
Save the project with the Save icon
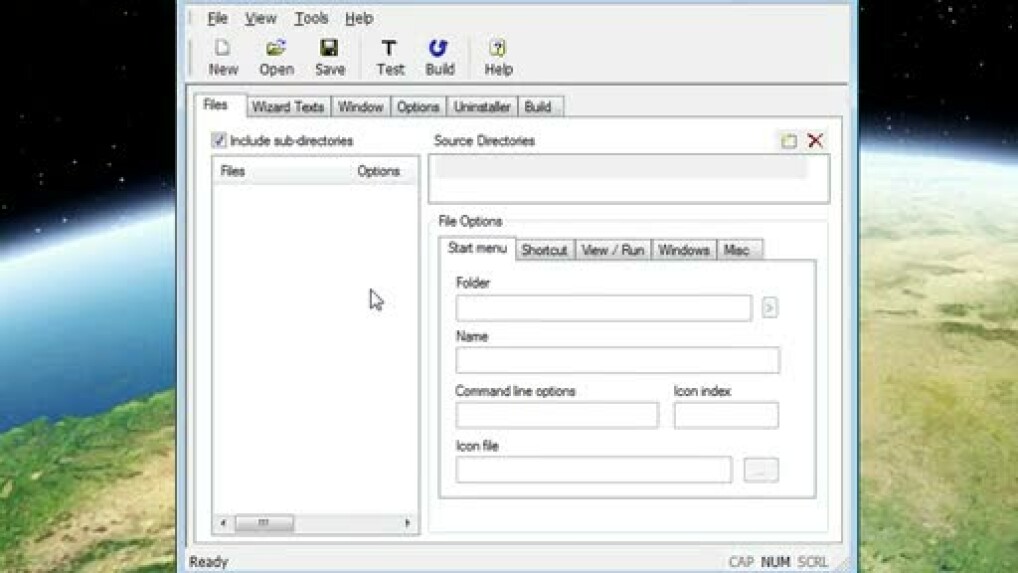[329, 57]
